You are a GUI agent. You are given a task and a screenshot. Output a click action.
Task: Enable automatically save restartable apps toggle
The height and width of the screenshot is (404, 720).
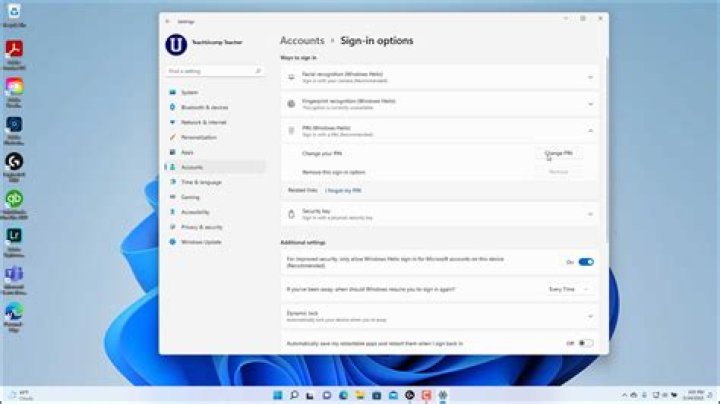pyautogui.click(x=586, y=343)
